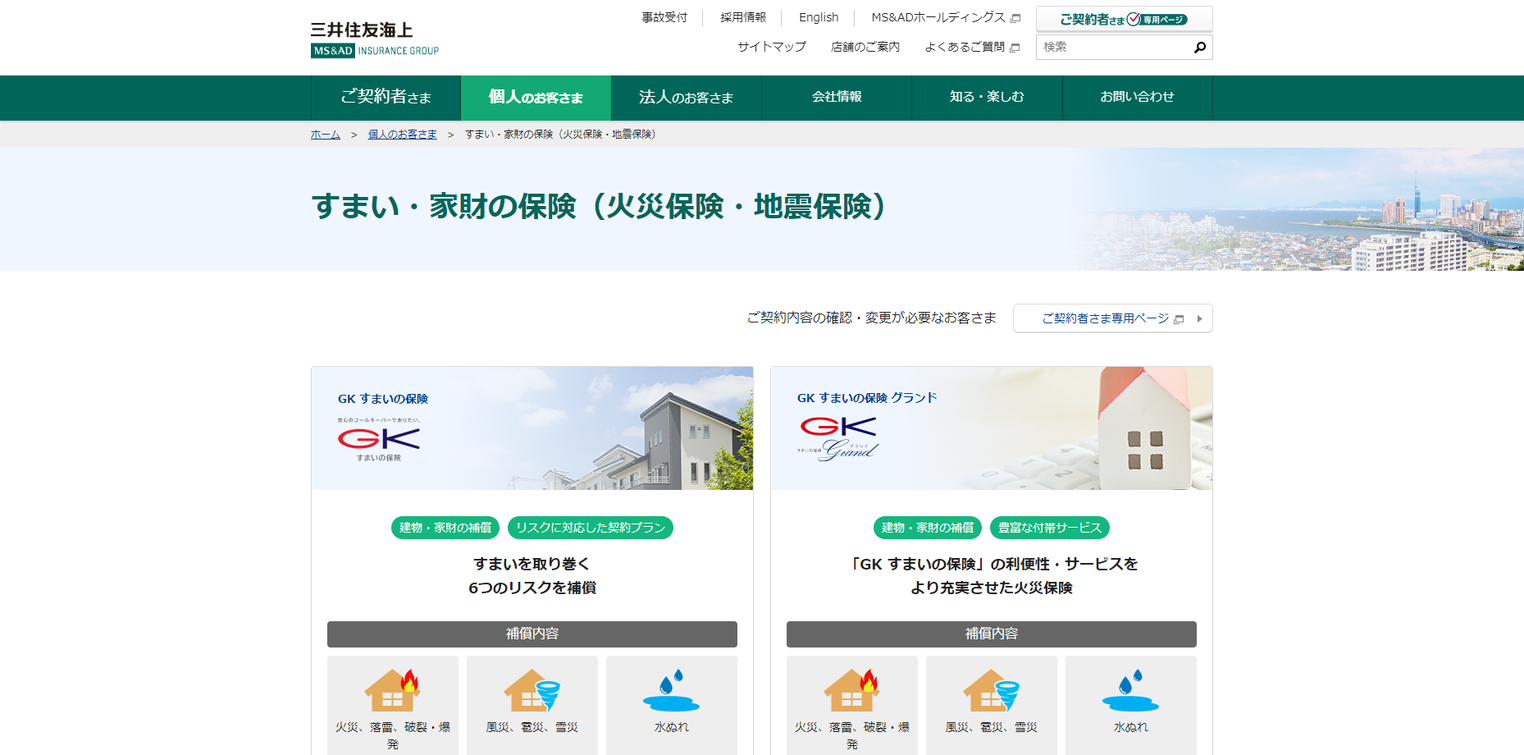
Task: Click ご契約内容の確認・変更が必要なお客さま text
Action: click(872, 318)
